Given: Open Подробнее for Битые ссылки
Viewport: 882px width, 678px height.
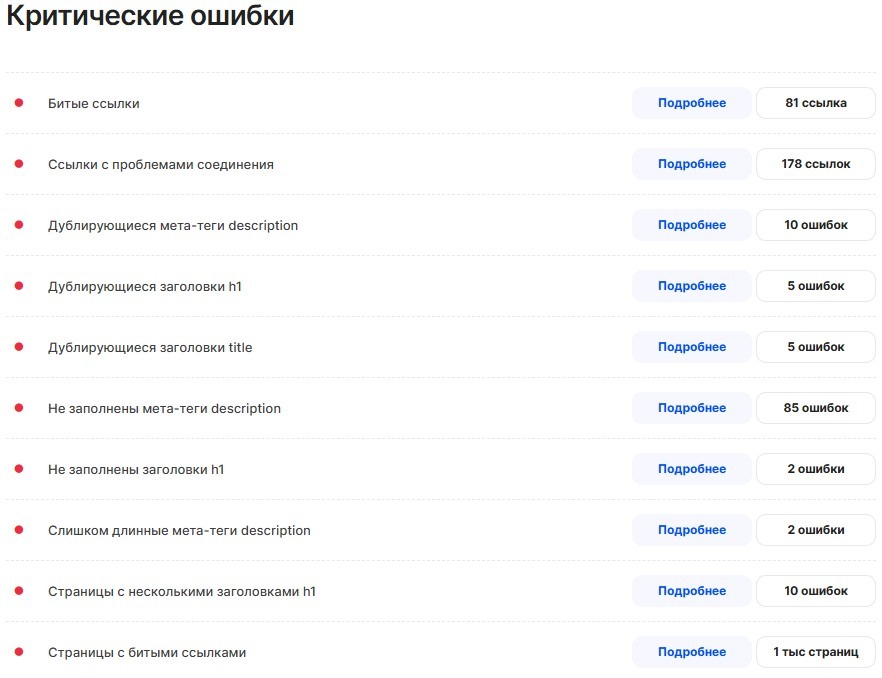Looking at the screenshot, I should coord(691,103).
